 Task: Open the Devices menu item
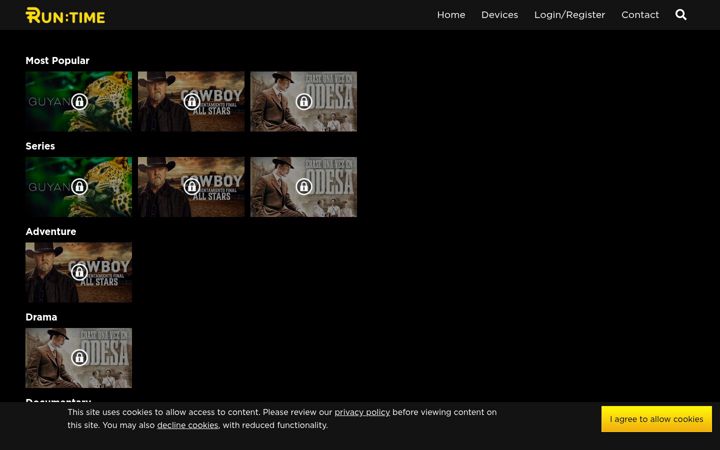click(x=500, y=15)
